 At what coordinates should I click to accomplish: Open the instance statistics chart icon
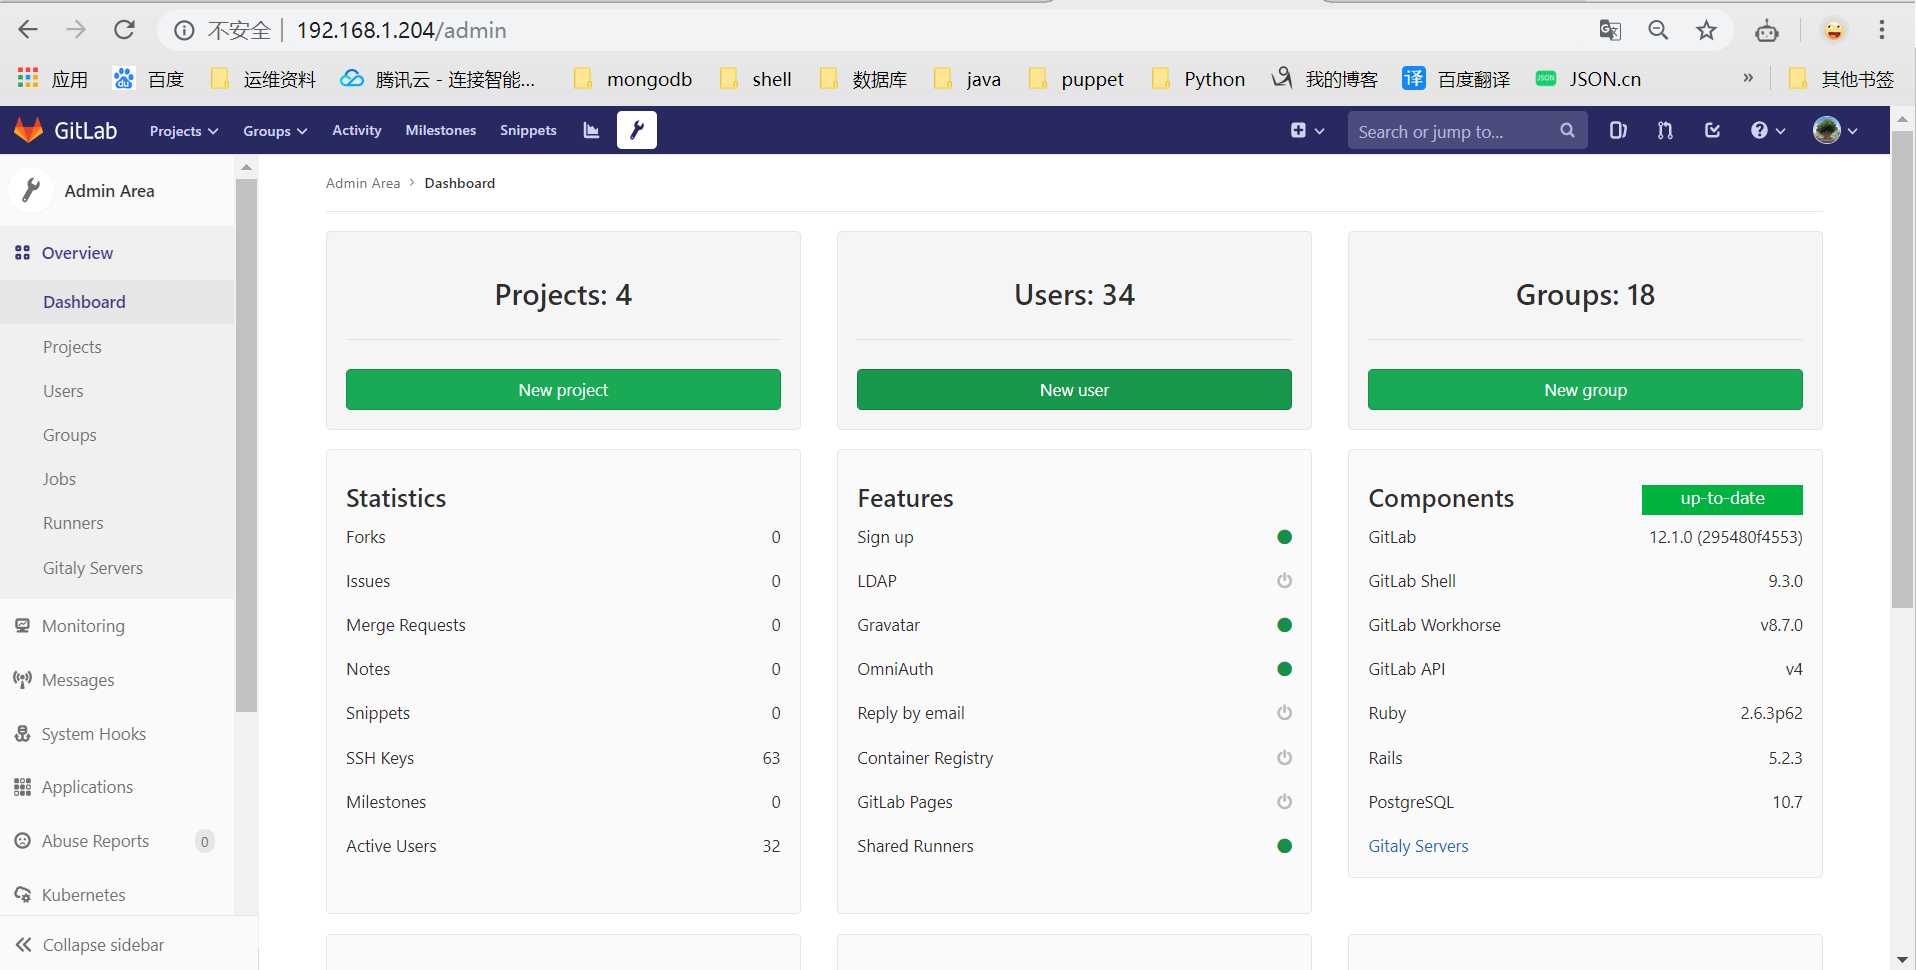[x=591, y=131]
